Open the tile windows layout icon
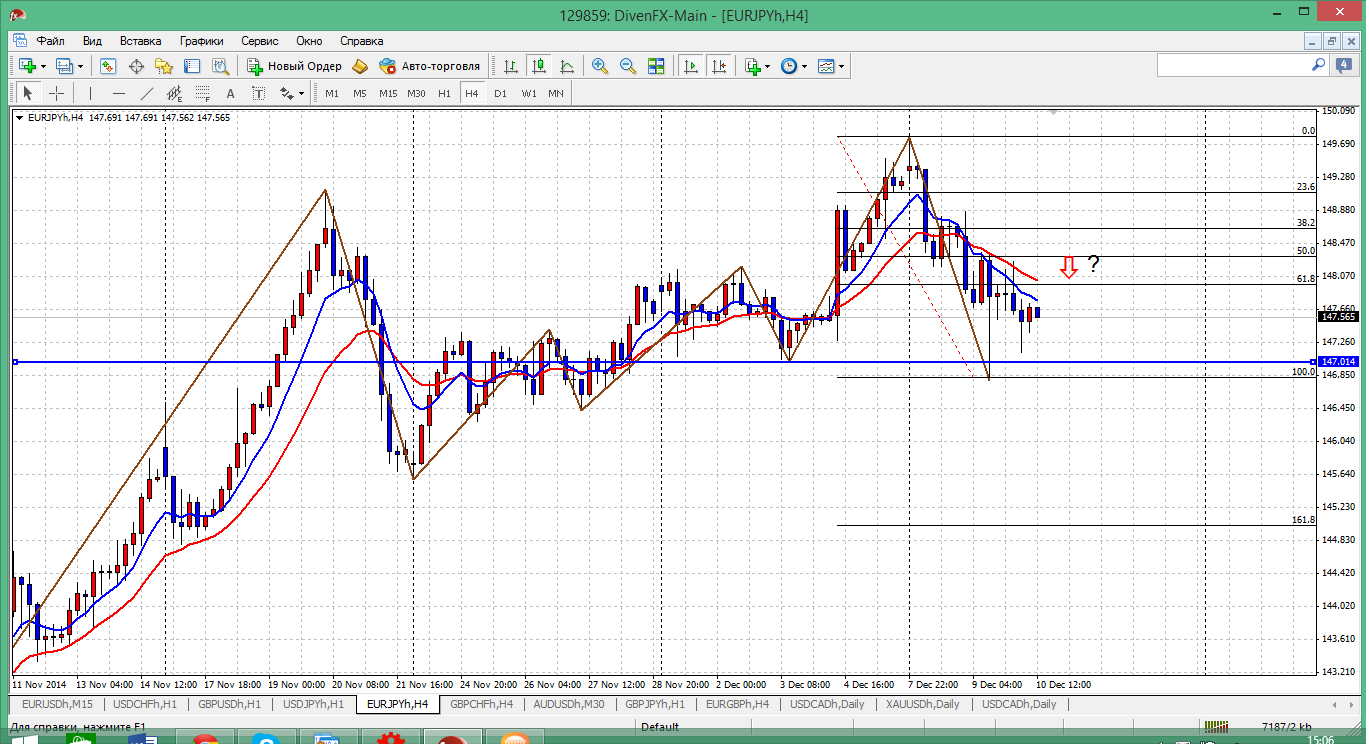The width and height of the screenshot is (1369, 744). [656, 66]
